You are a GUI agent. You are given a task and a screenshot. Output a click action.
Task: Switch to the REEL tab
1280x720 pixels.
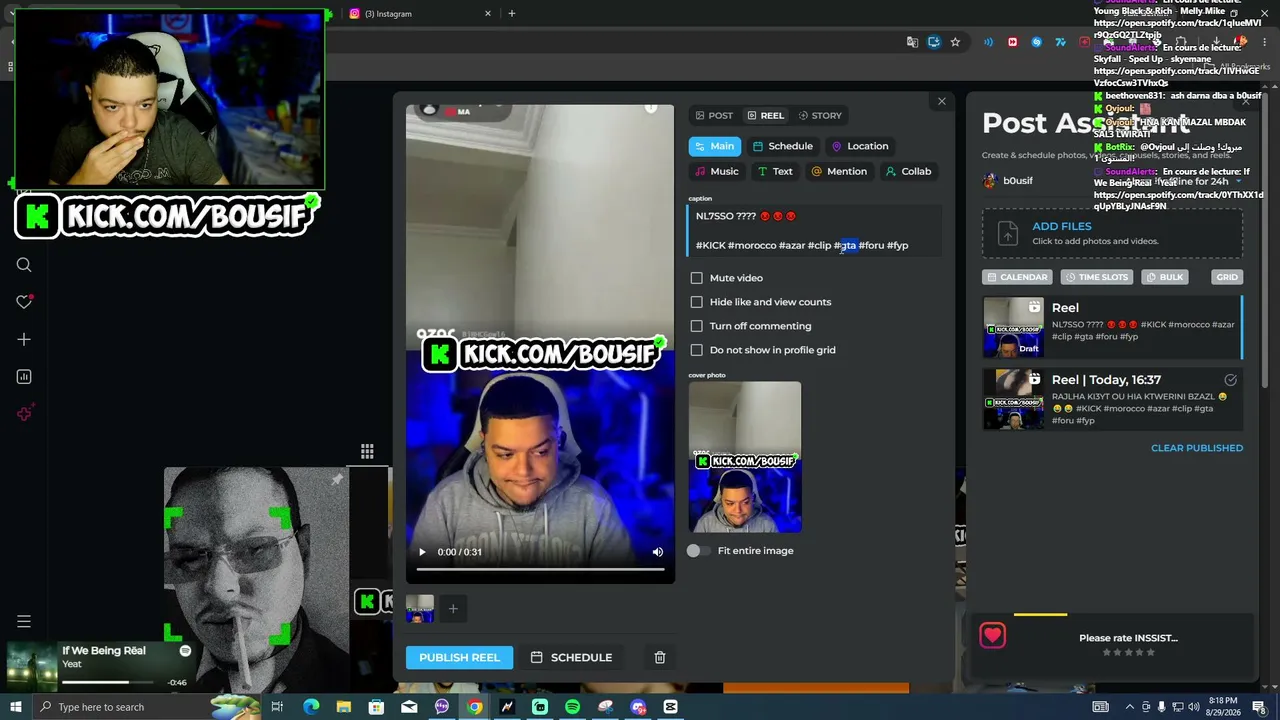(x=765, y=115)
